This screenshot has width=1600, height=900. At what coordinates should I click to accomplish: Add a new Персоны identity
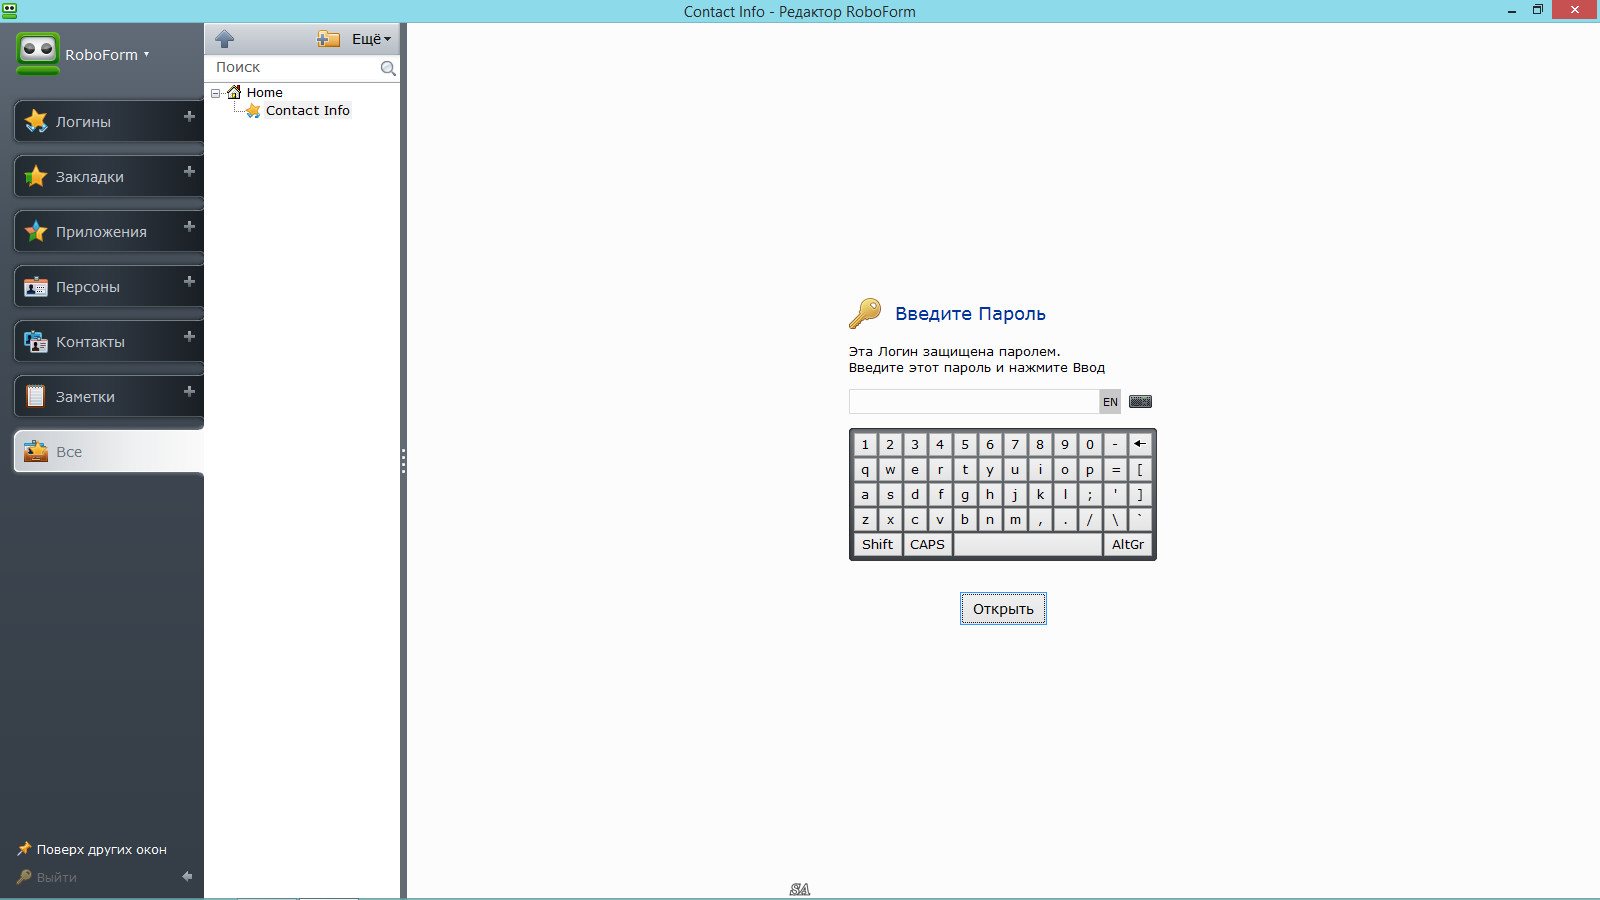(x=189, y=282)
